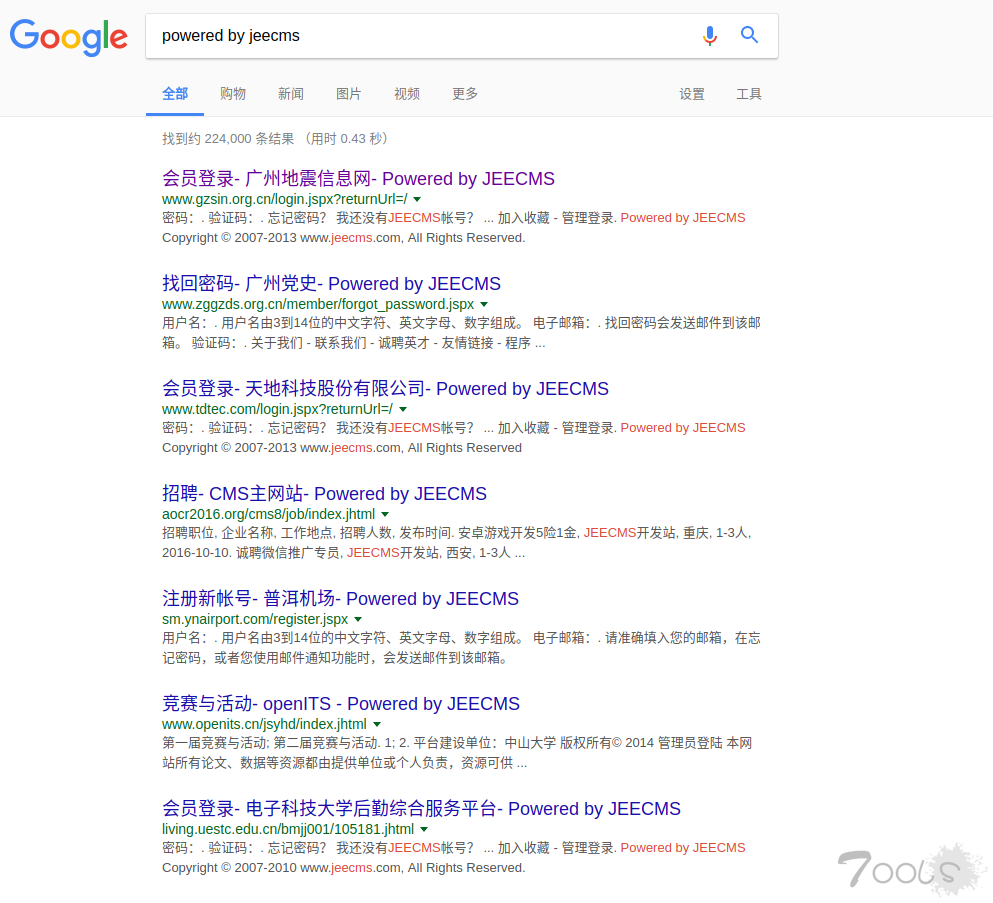Click the URL text sm.ynairport.com/register.jspx

[x=255, y=619]
